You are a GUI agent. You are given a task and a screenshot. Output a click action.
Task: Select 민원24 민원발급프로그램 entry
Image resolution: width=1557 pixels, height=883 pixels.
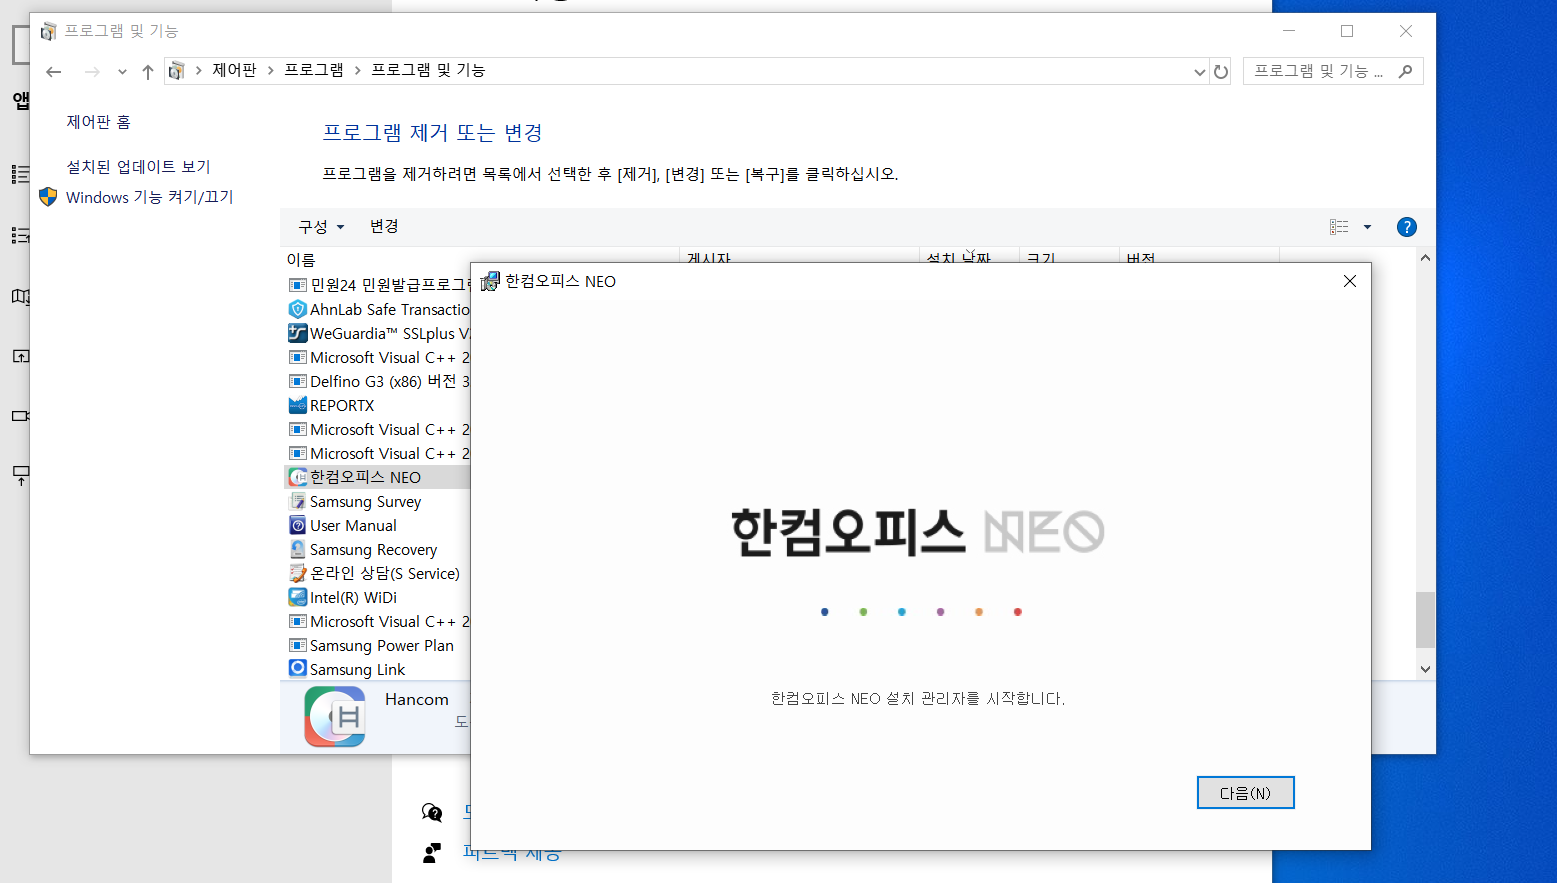point(377,285)
